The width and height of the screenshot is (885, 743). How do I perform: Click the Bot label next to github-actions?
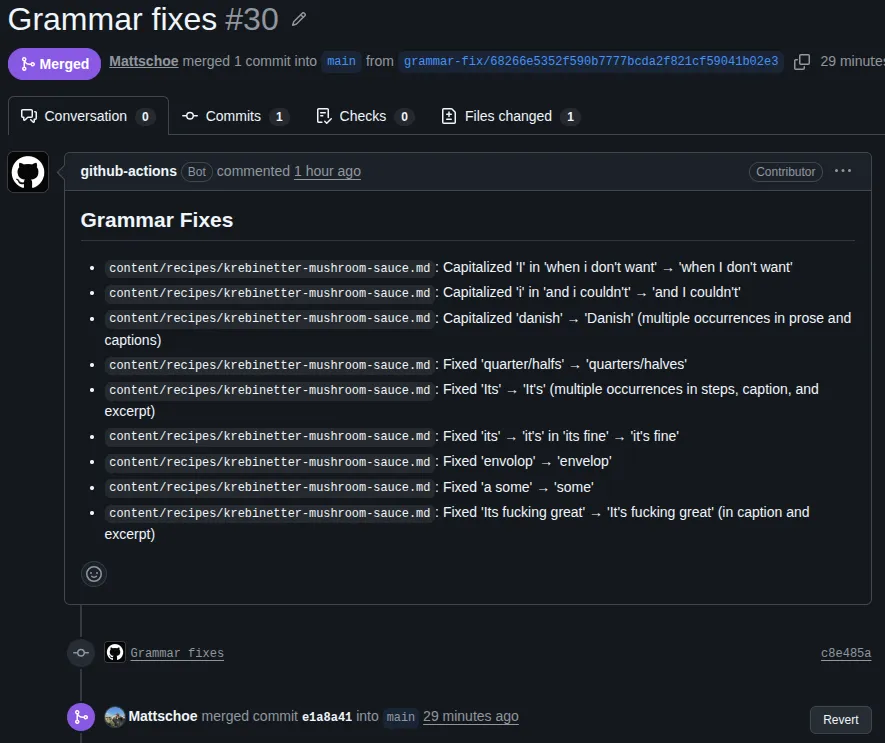tap(196, 172)
